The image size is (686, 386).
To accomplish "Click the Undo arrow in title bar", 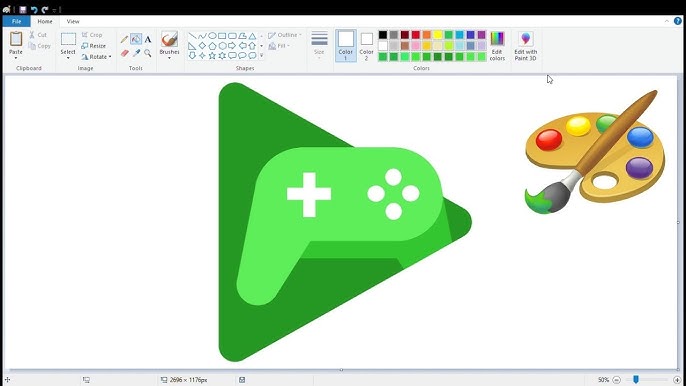I will (x=34, y=9).
